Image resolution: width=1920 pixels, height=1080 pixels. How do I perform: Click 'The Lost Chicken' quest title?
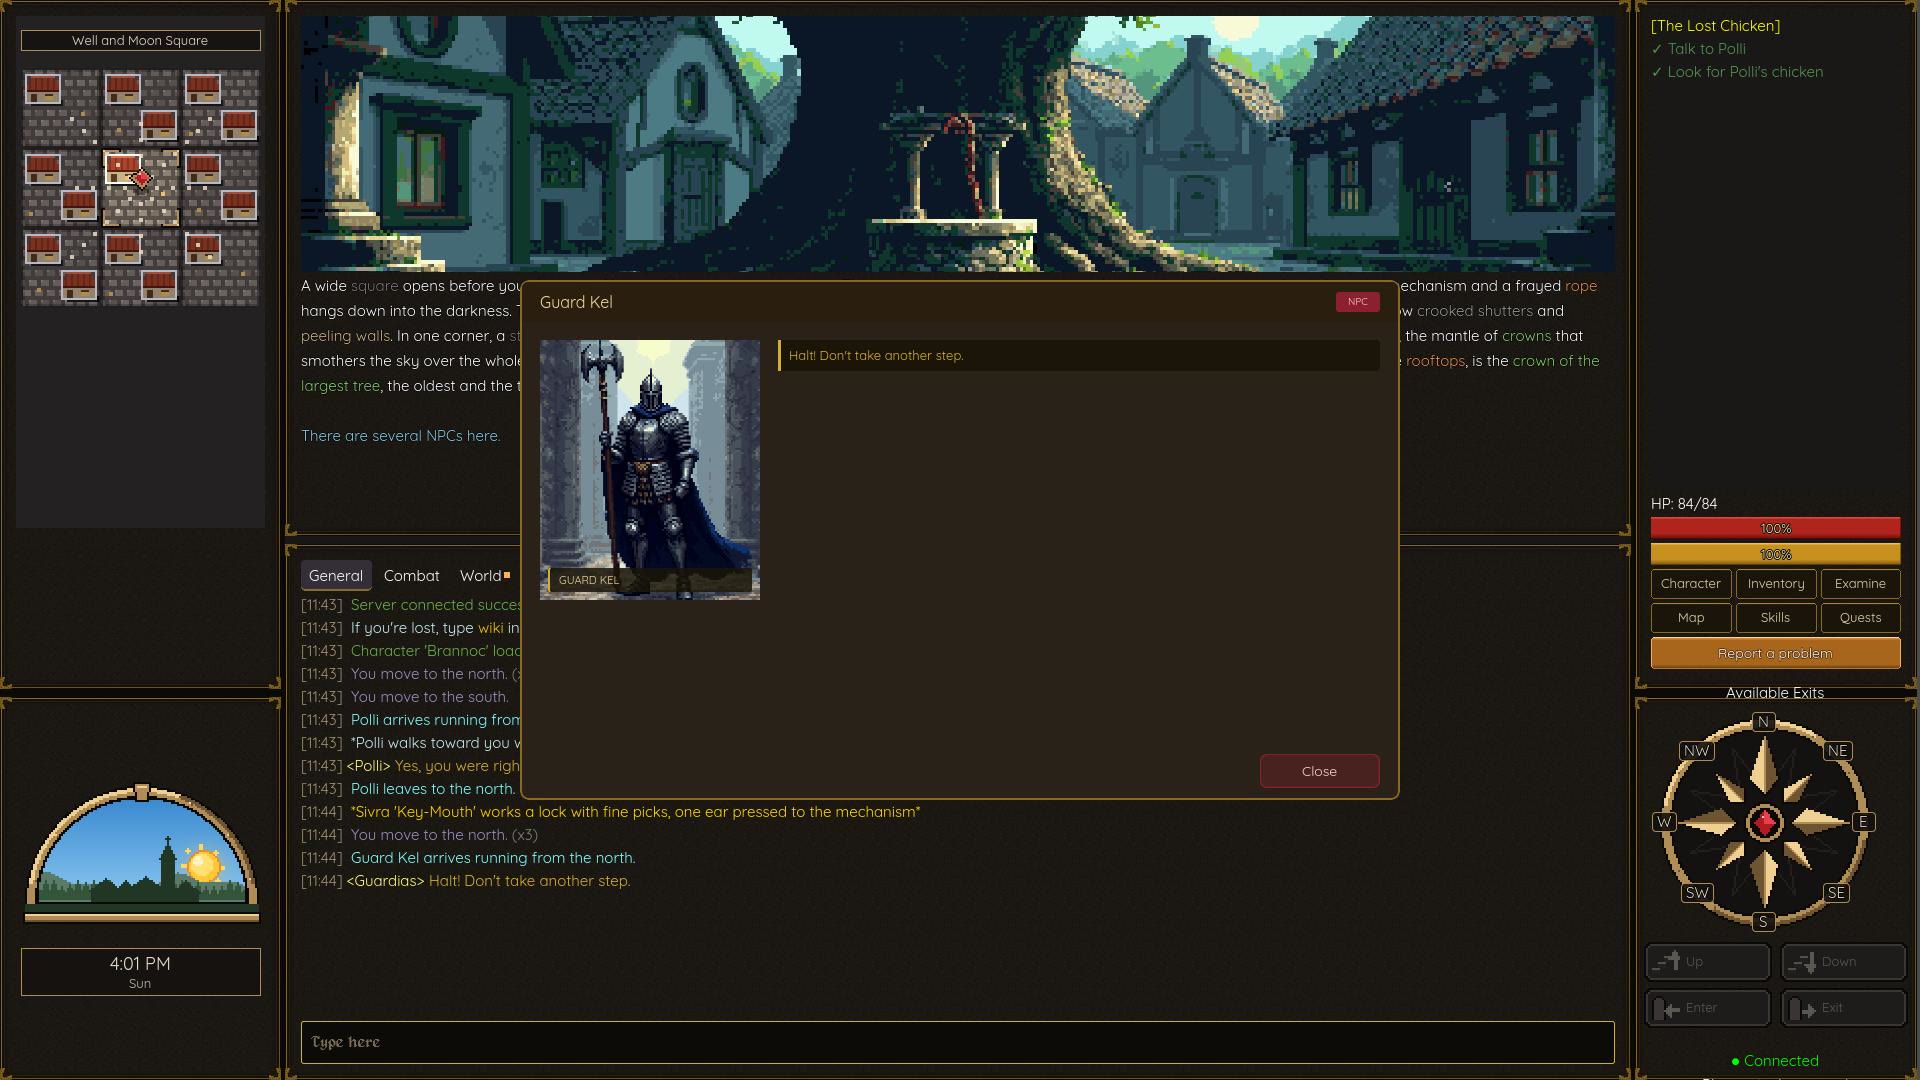(x=1715, y=26)
